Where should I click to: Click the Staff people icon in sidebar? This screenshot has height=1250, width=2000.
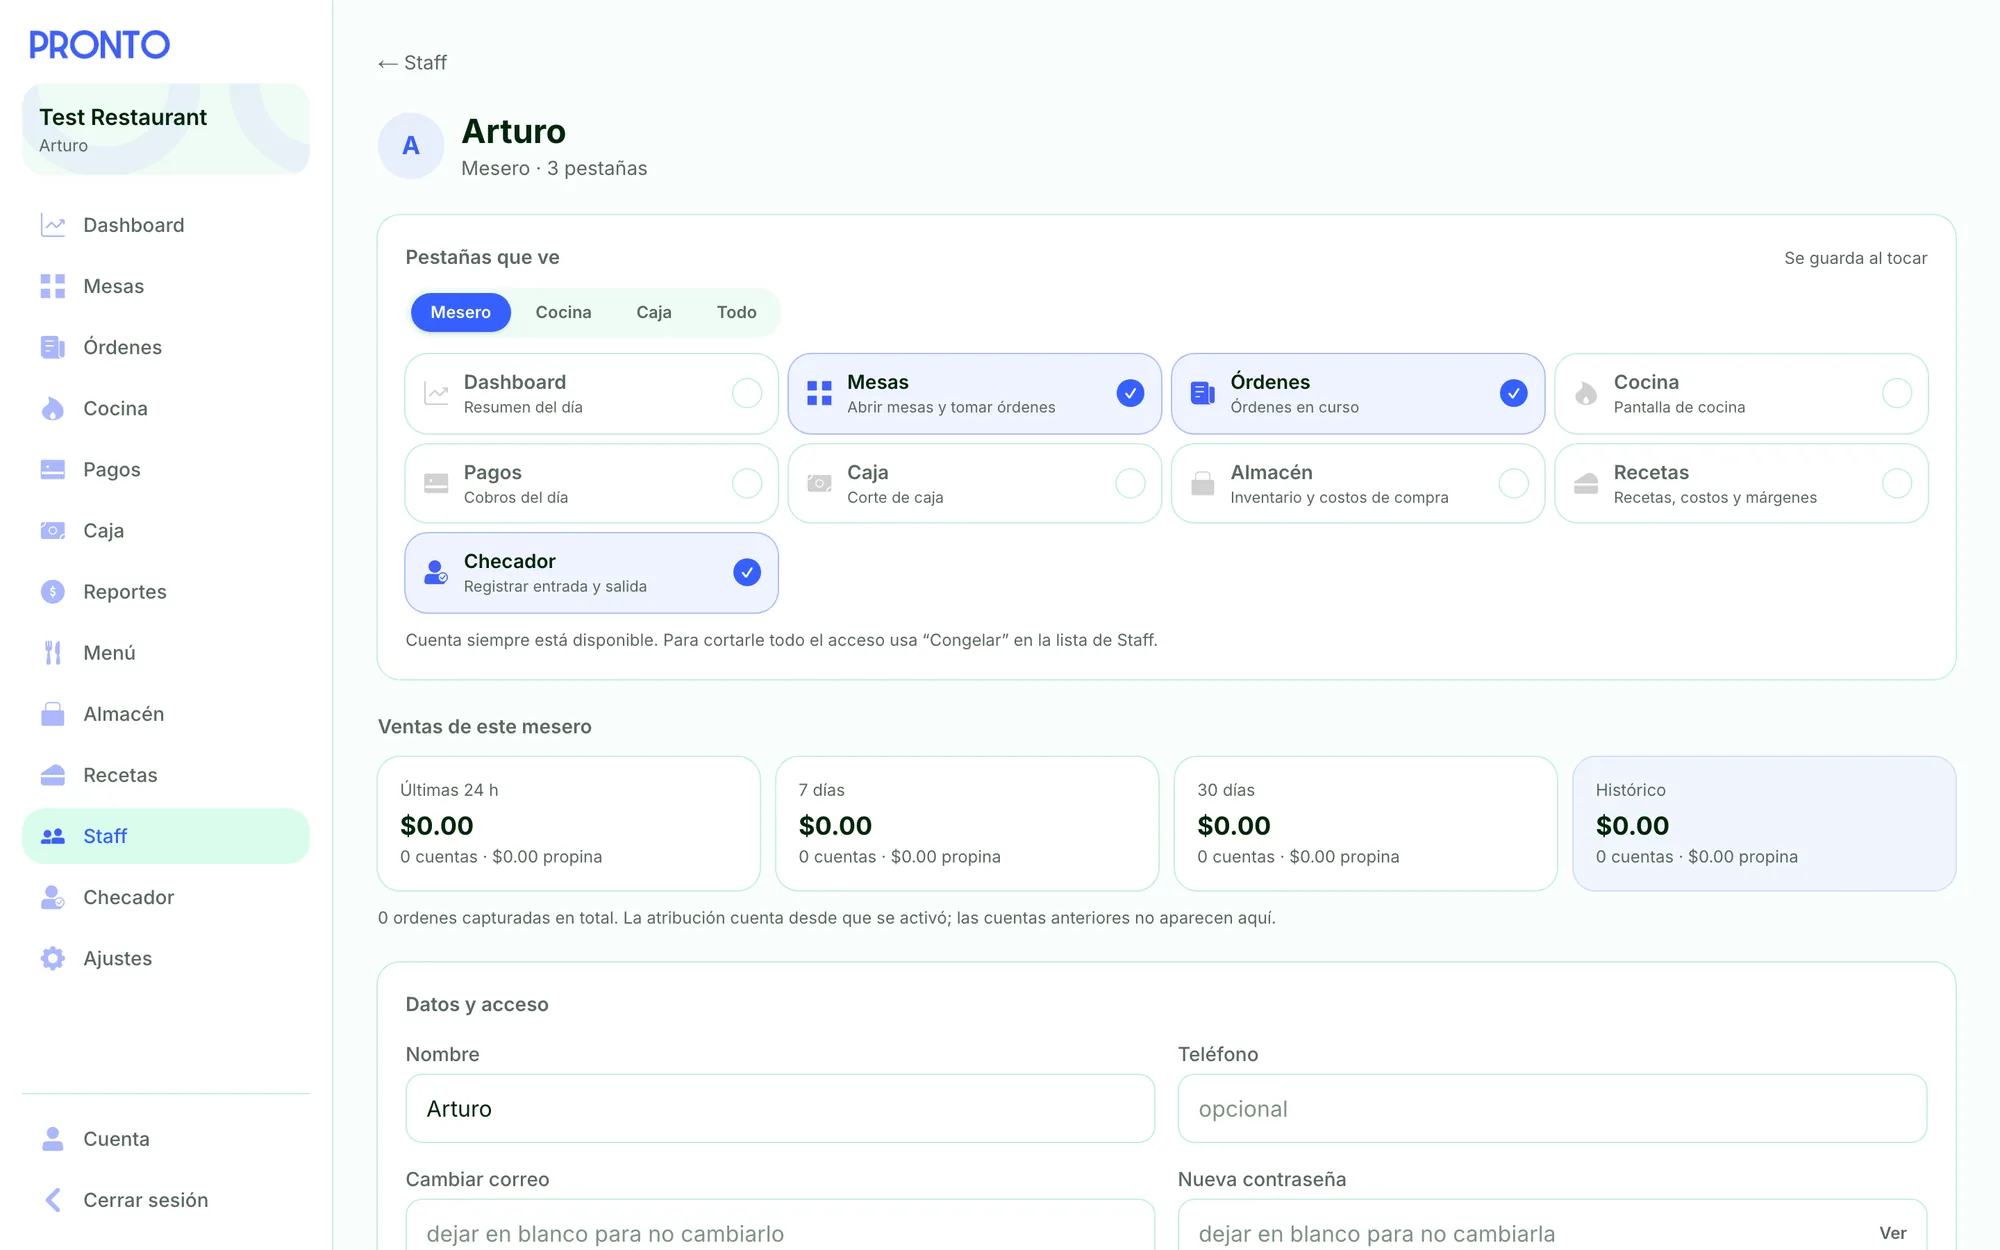(x=53, y=836)
